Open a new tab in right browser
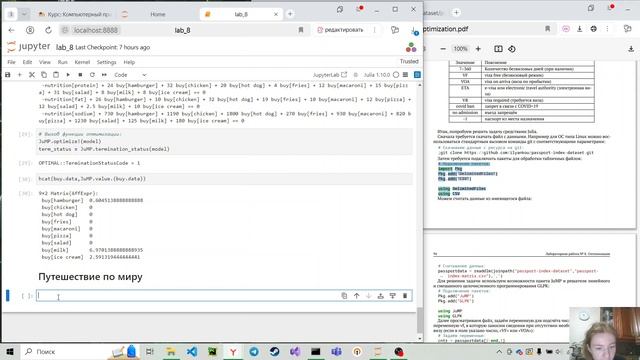The width and height of the screenshot is (640, 360). (x=456, y=13)
